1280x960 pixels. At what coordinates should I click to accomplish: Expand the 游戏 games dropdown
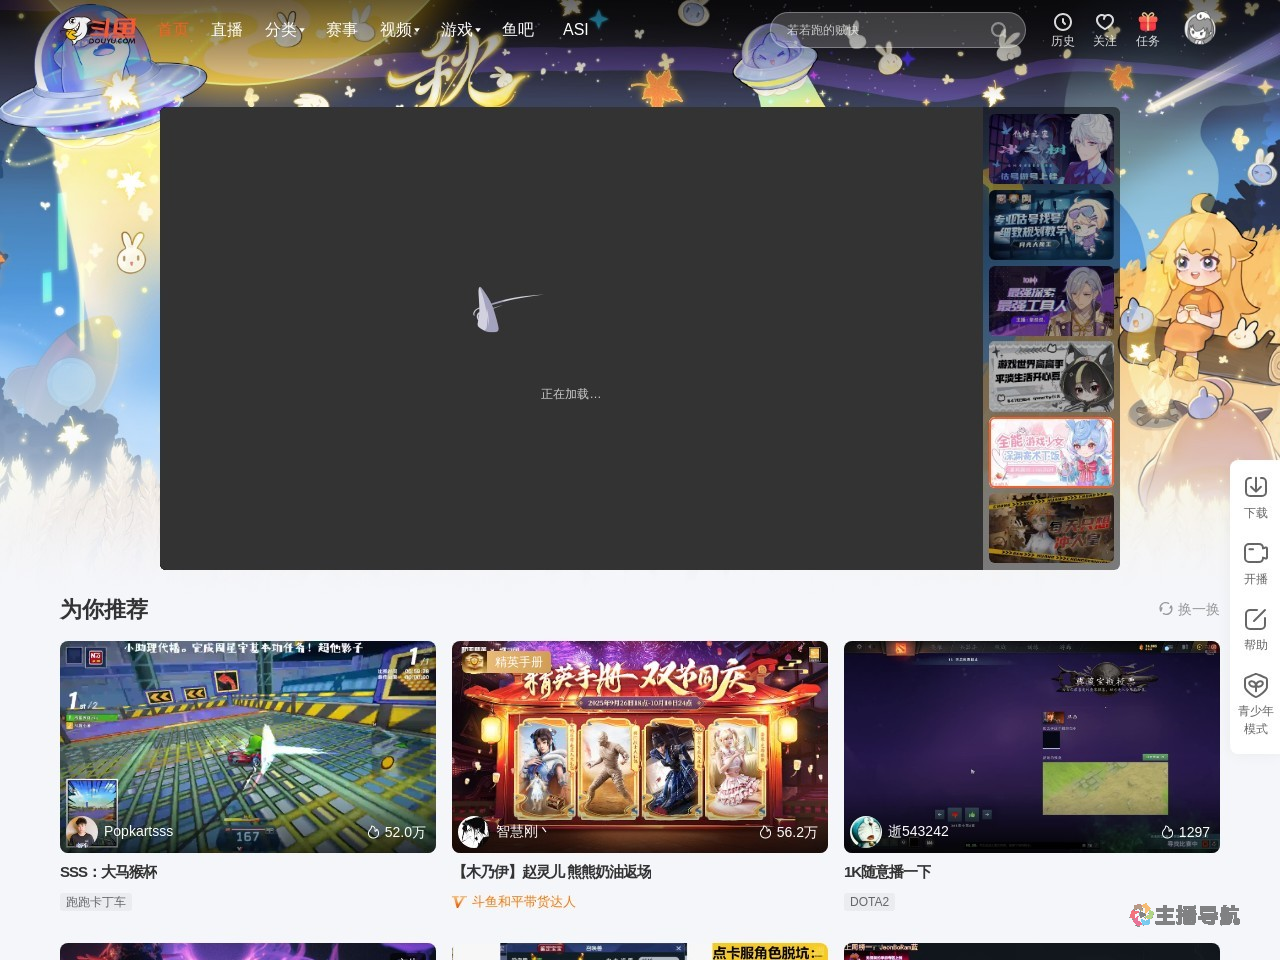[460, 30]
